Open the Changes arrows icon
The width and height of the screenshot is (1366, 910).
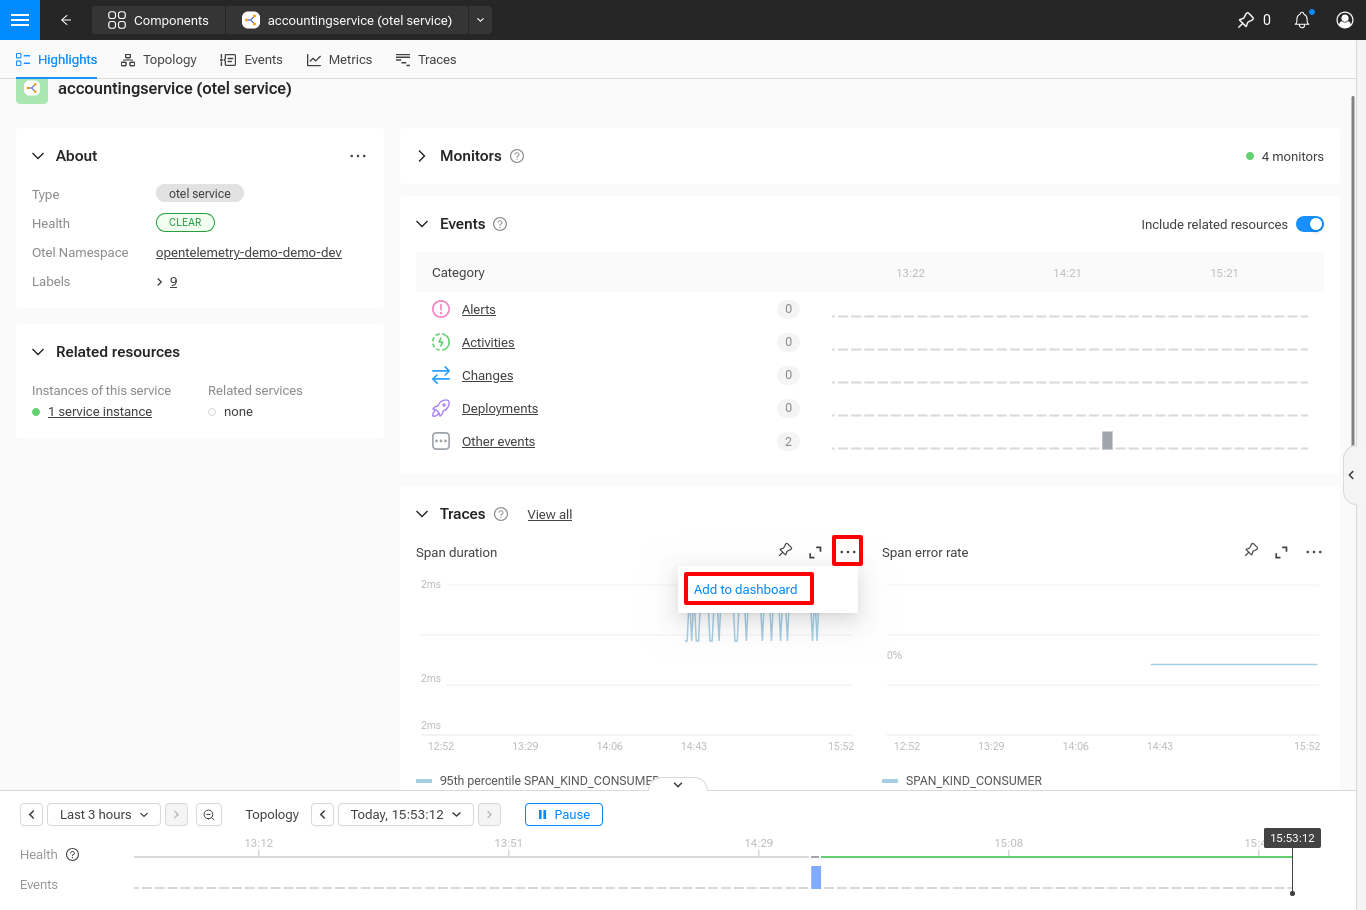[x=441, y=375]
